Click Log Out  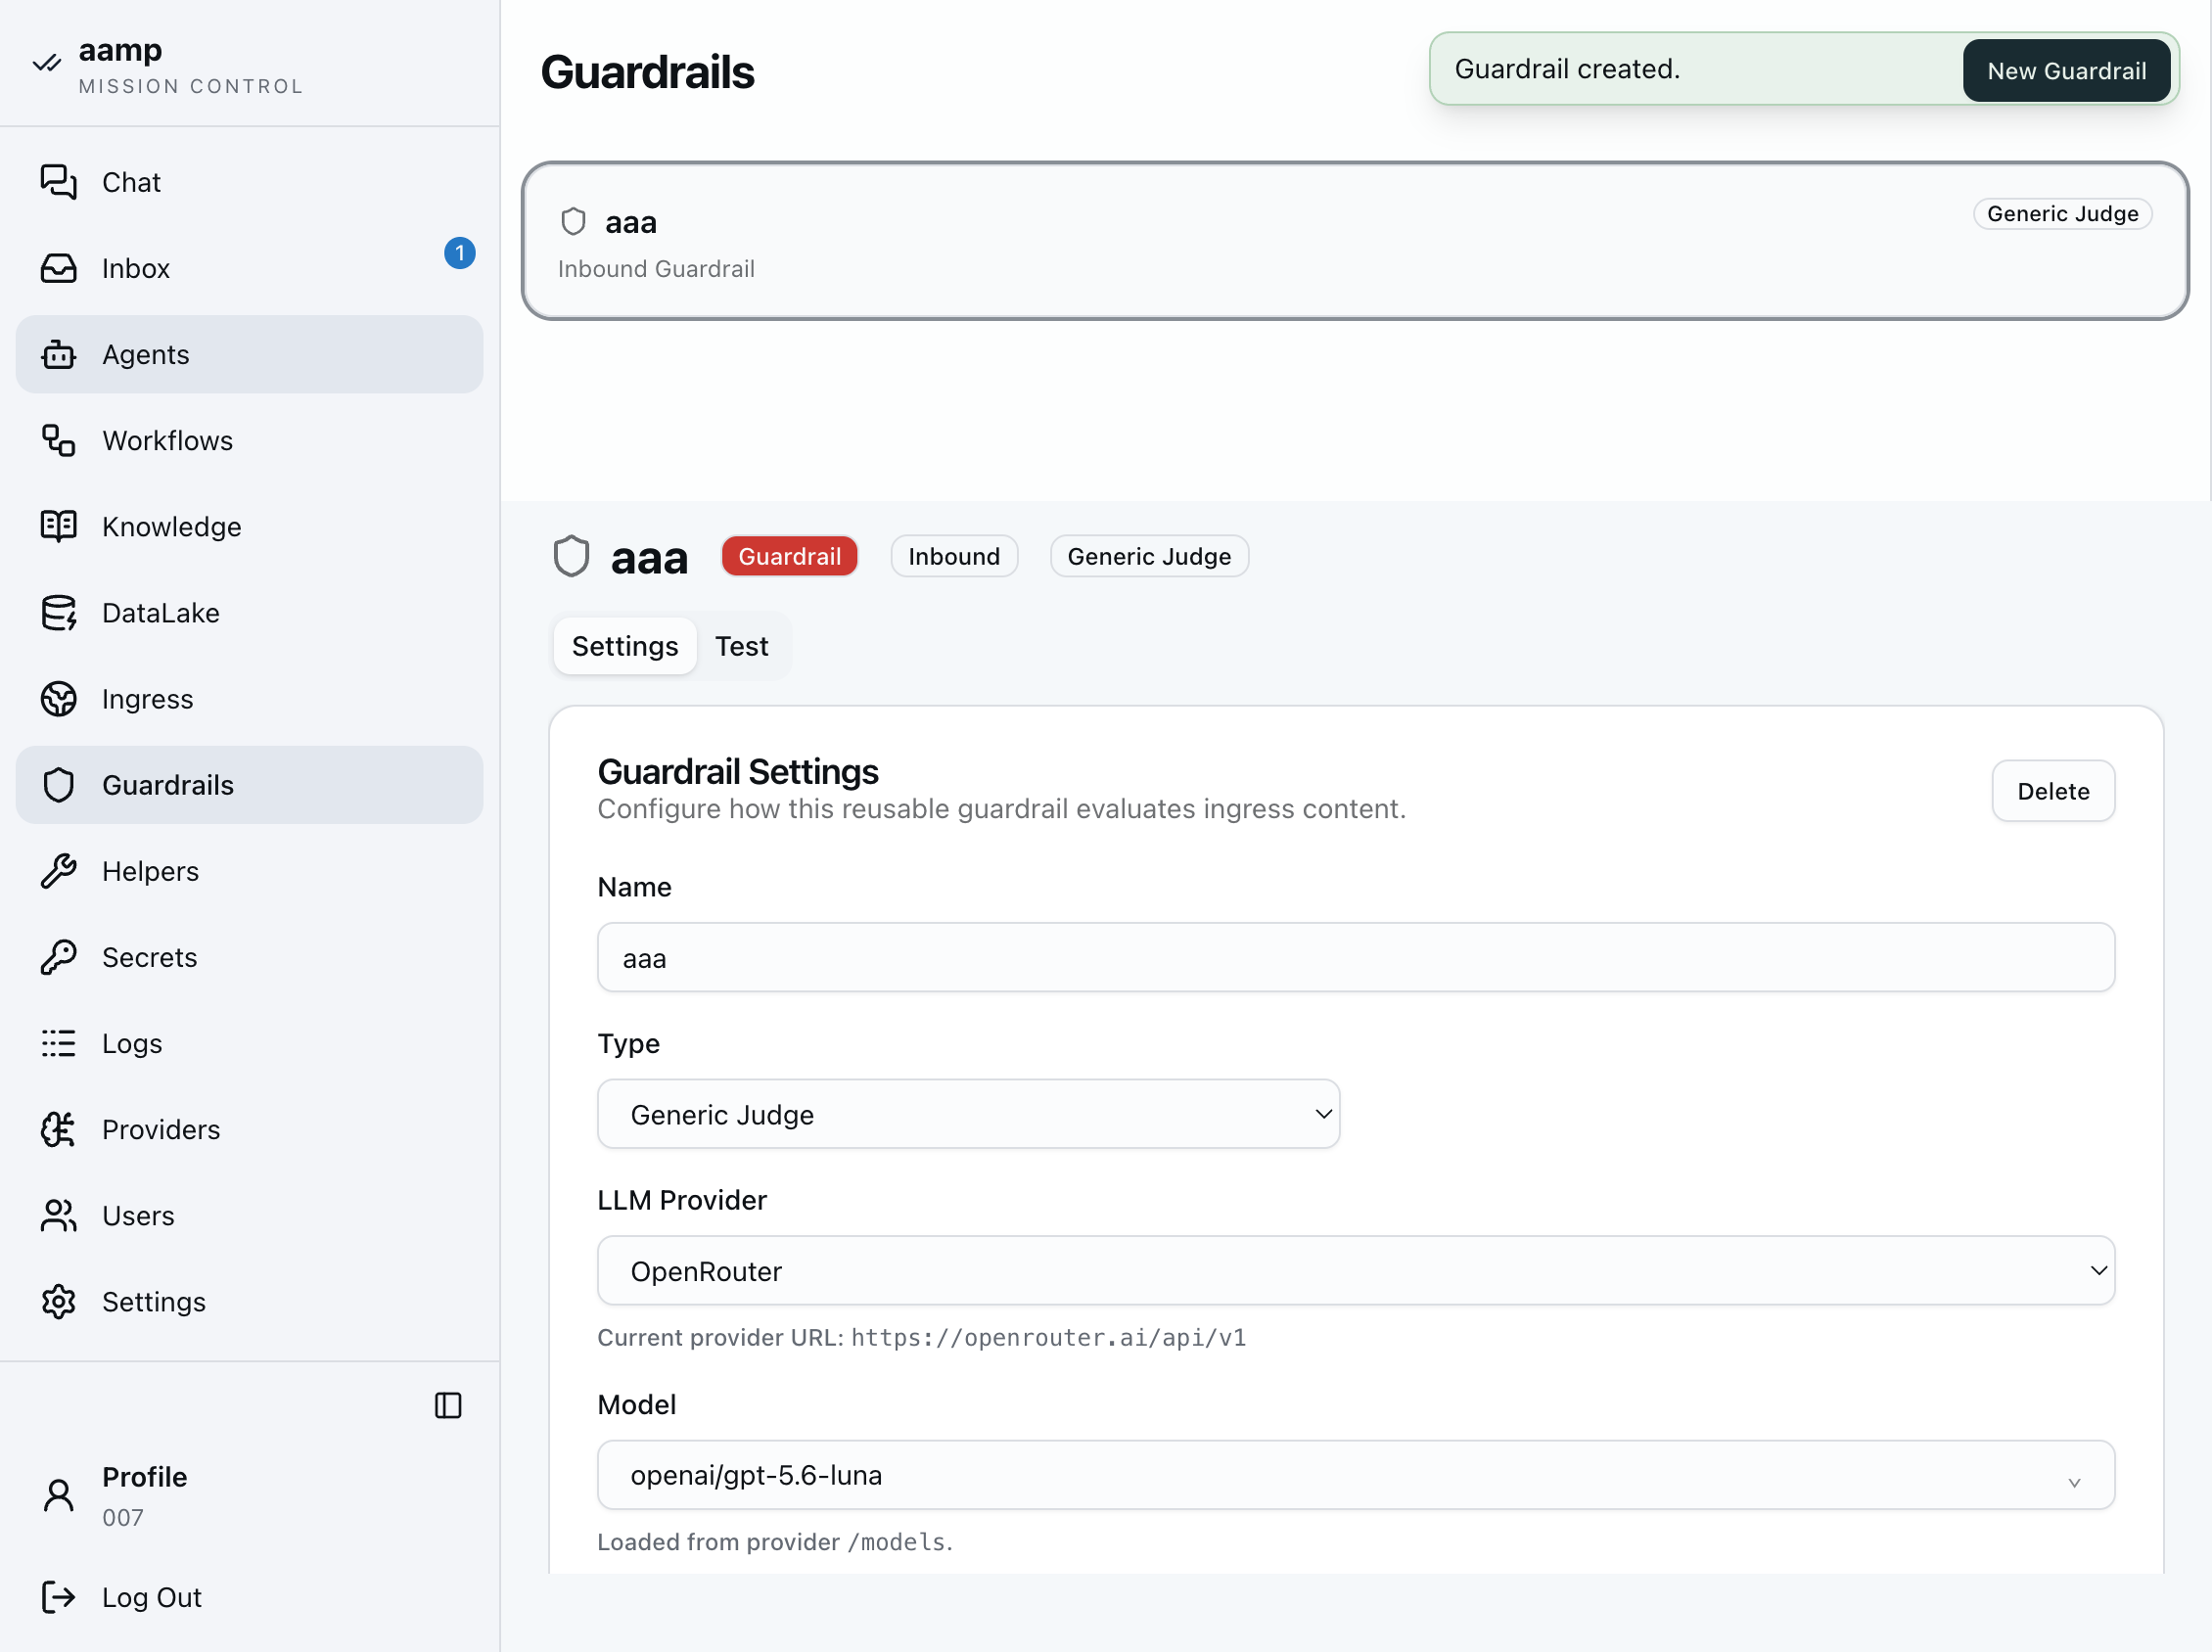click(249, 1596)
